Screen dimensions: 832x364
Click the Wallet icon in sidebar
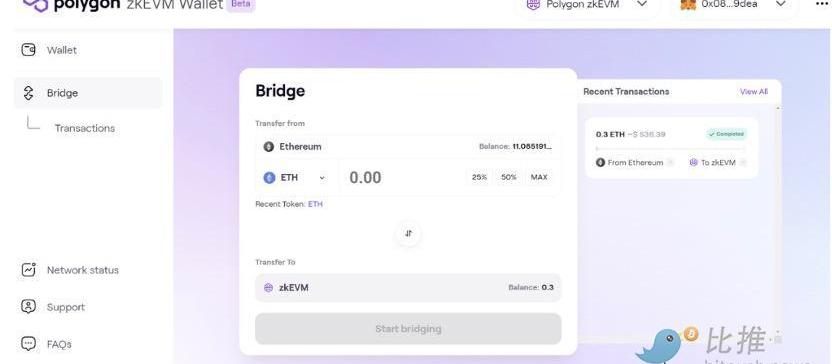(x=28, y=50)
